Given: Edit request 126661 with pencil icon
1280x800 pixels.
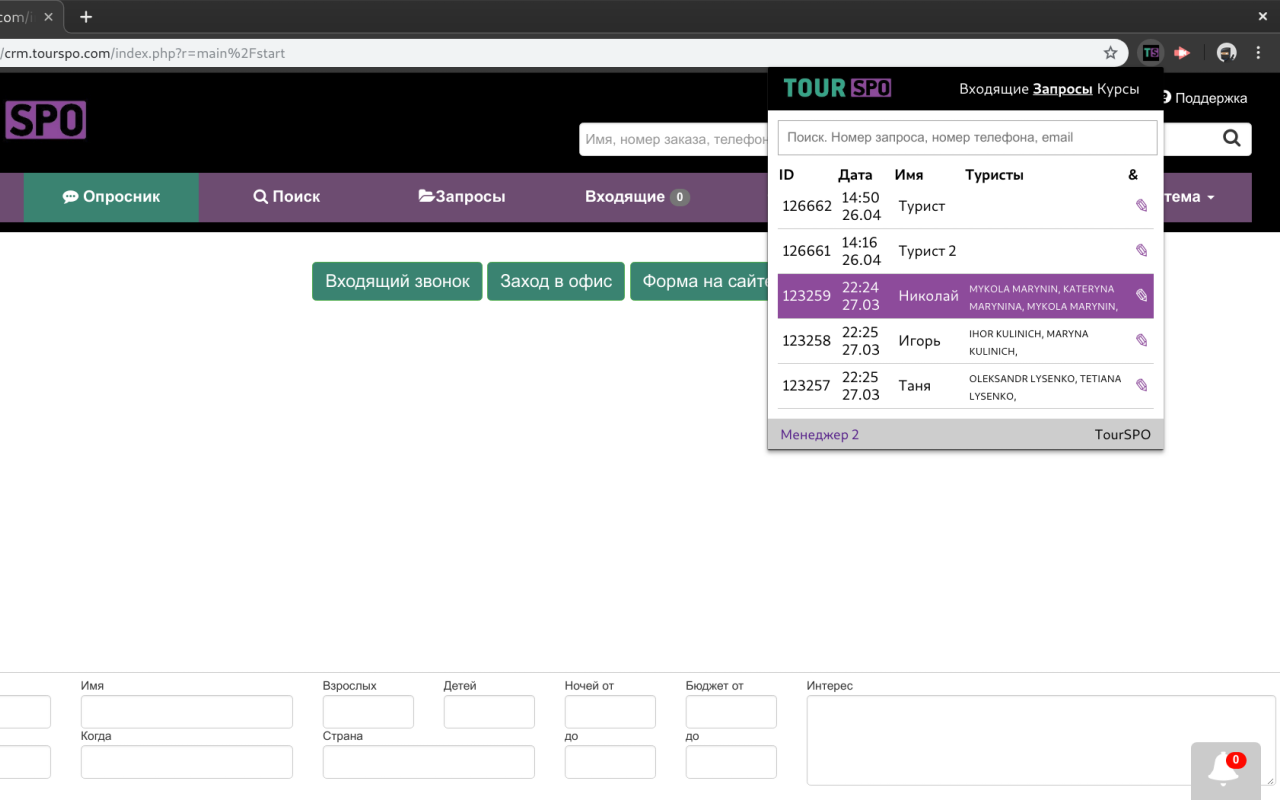Looking at the screenshot, I should click(1141, 251).
